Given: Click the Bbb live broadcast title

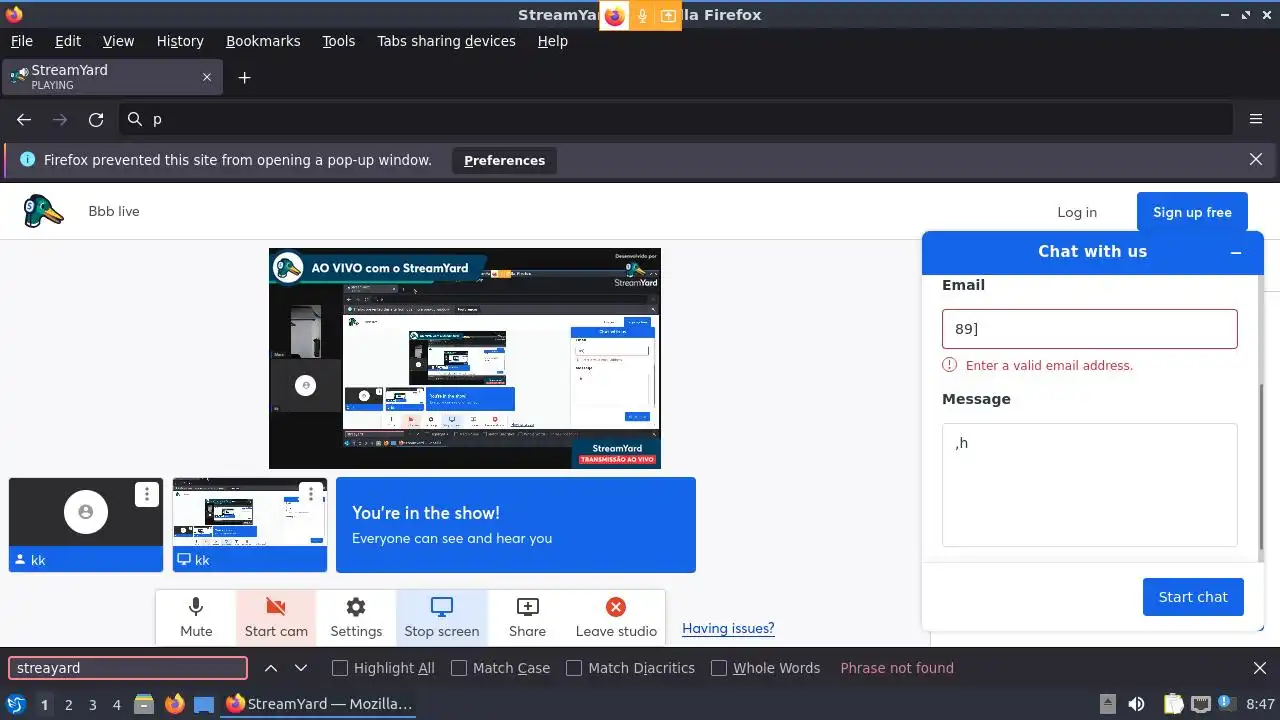Looking at the screenshot, I should (114, 212).
